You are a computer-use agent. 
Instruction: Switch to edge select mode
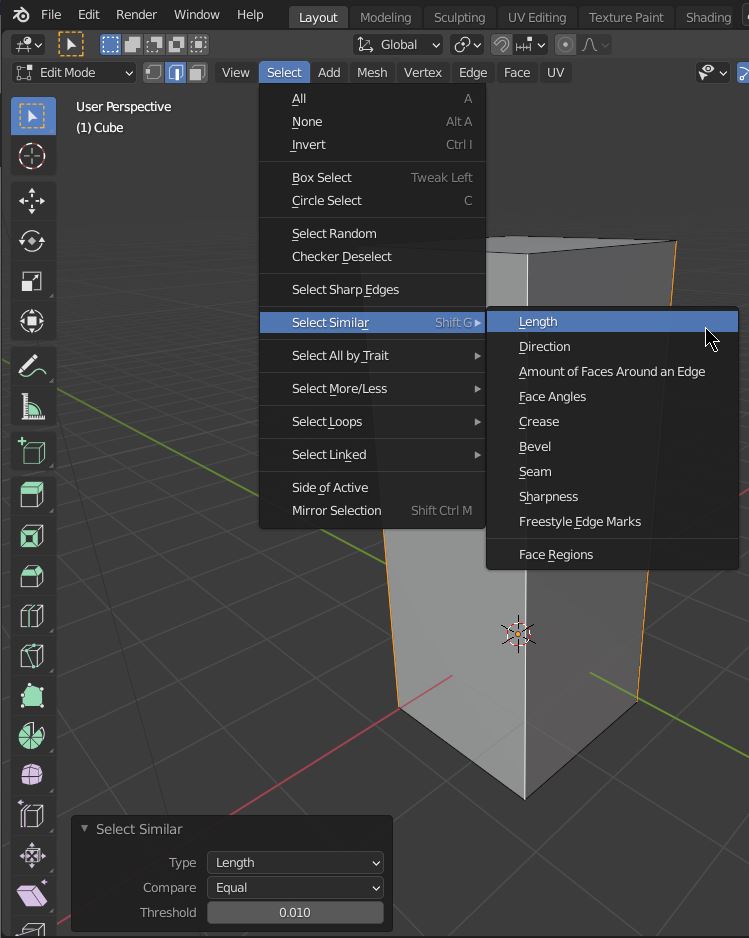coord(176,73)
